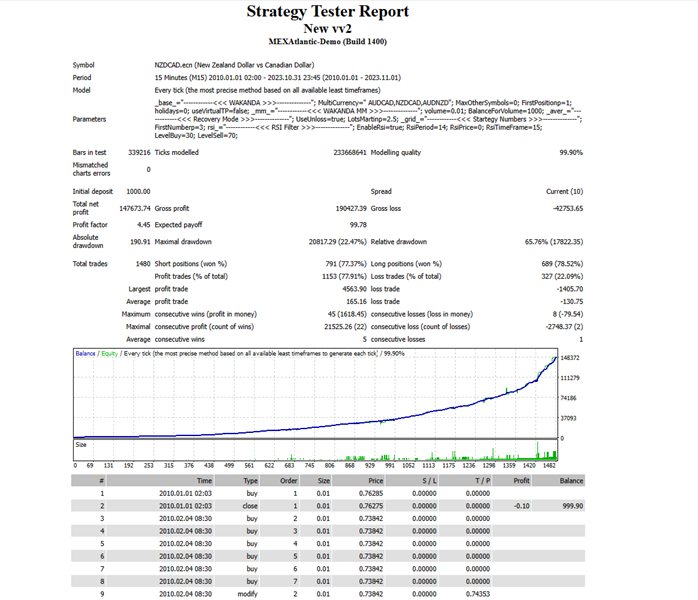
Task: Click consecutive profit value 21525.26 (22)
Action: [x=345, y=327]
